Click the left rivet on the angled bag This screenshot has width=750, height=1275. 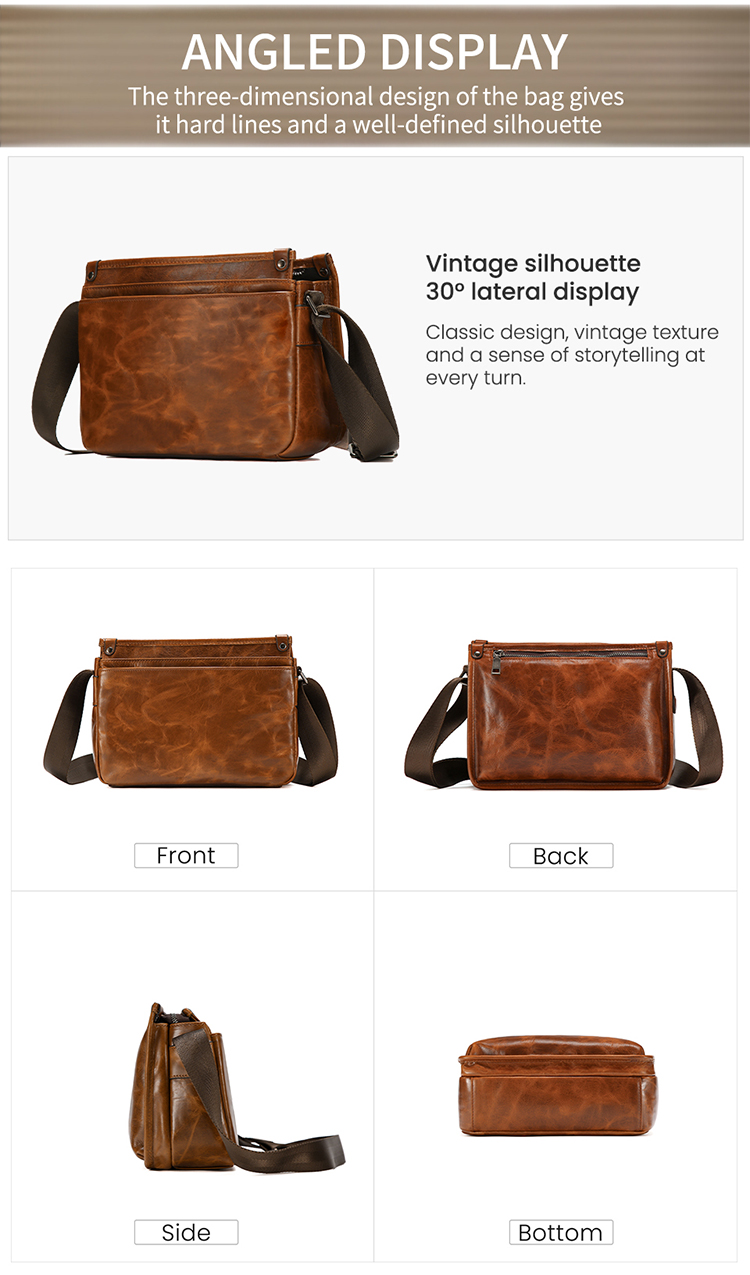[x=92, y=271]
